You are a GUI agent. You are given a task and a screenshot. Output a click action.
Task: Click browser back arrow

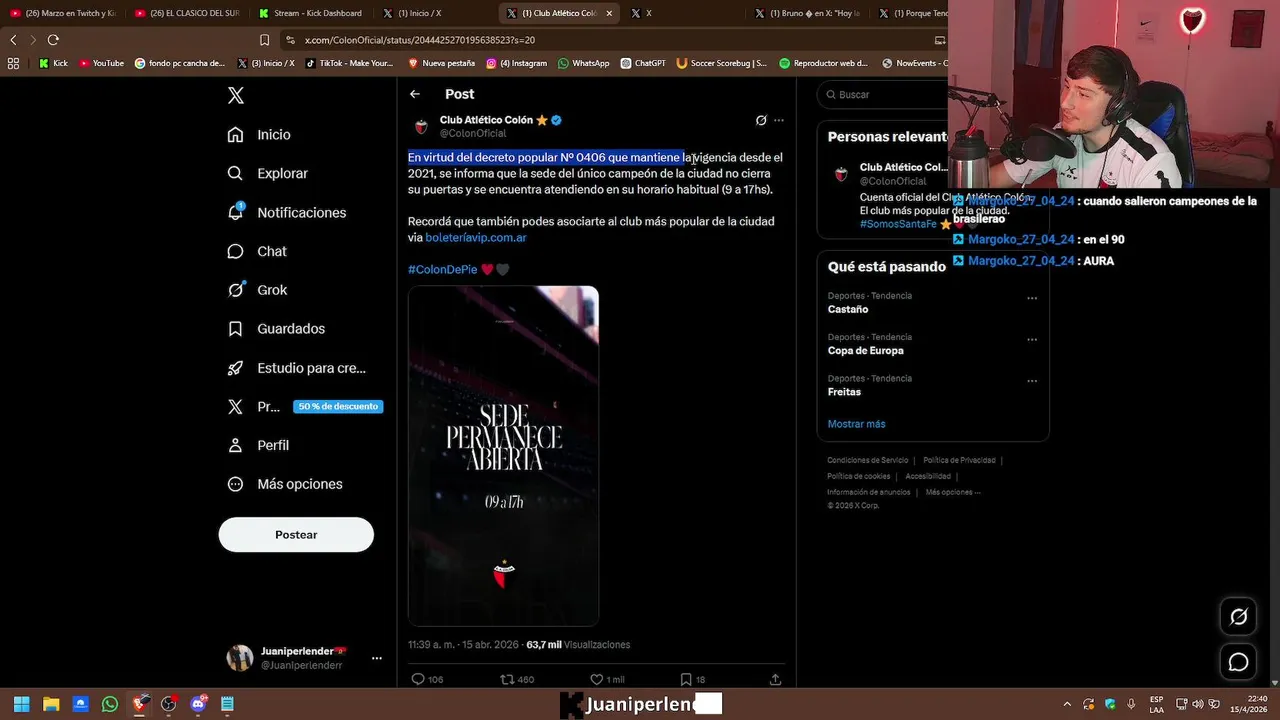13,40
